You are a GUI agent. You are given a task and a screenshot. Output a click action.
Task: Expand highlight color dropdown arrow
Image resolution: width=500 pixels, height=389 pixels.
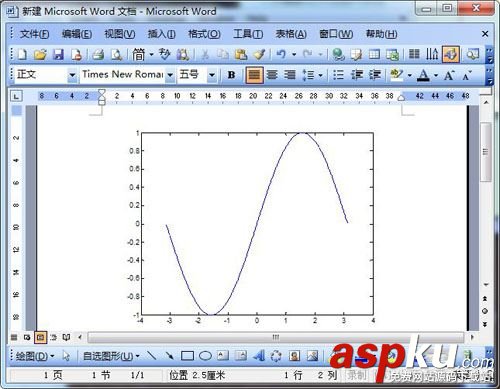(x=410, y=75)
